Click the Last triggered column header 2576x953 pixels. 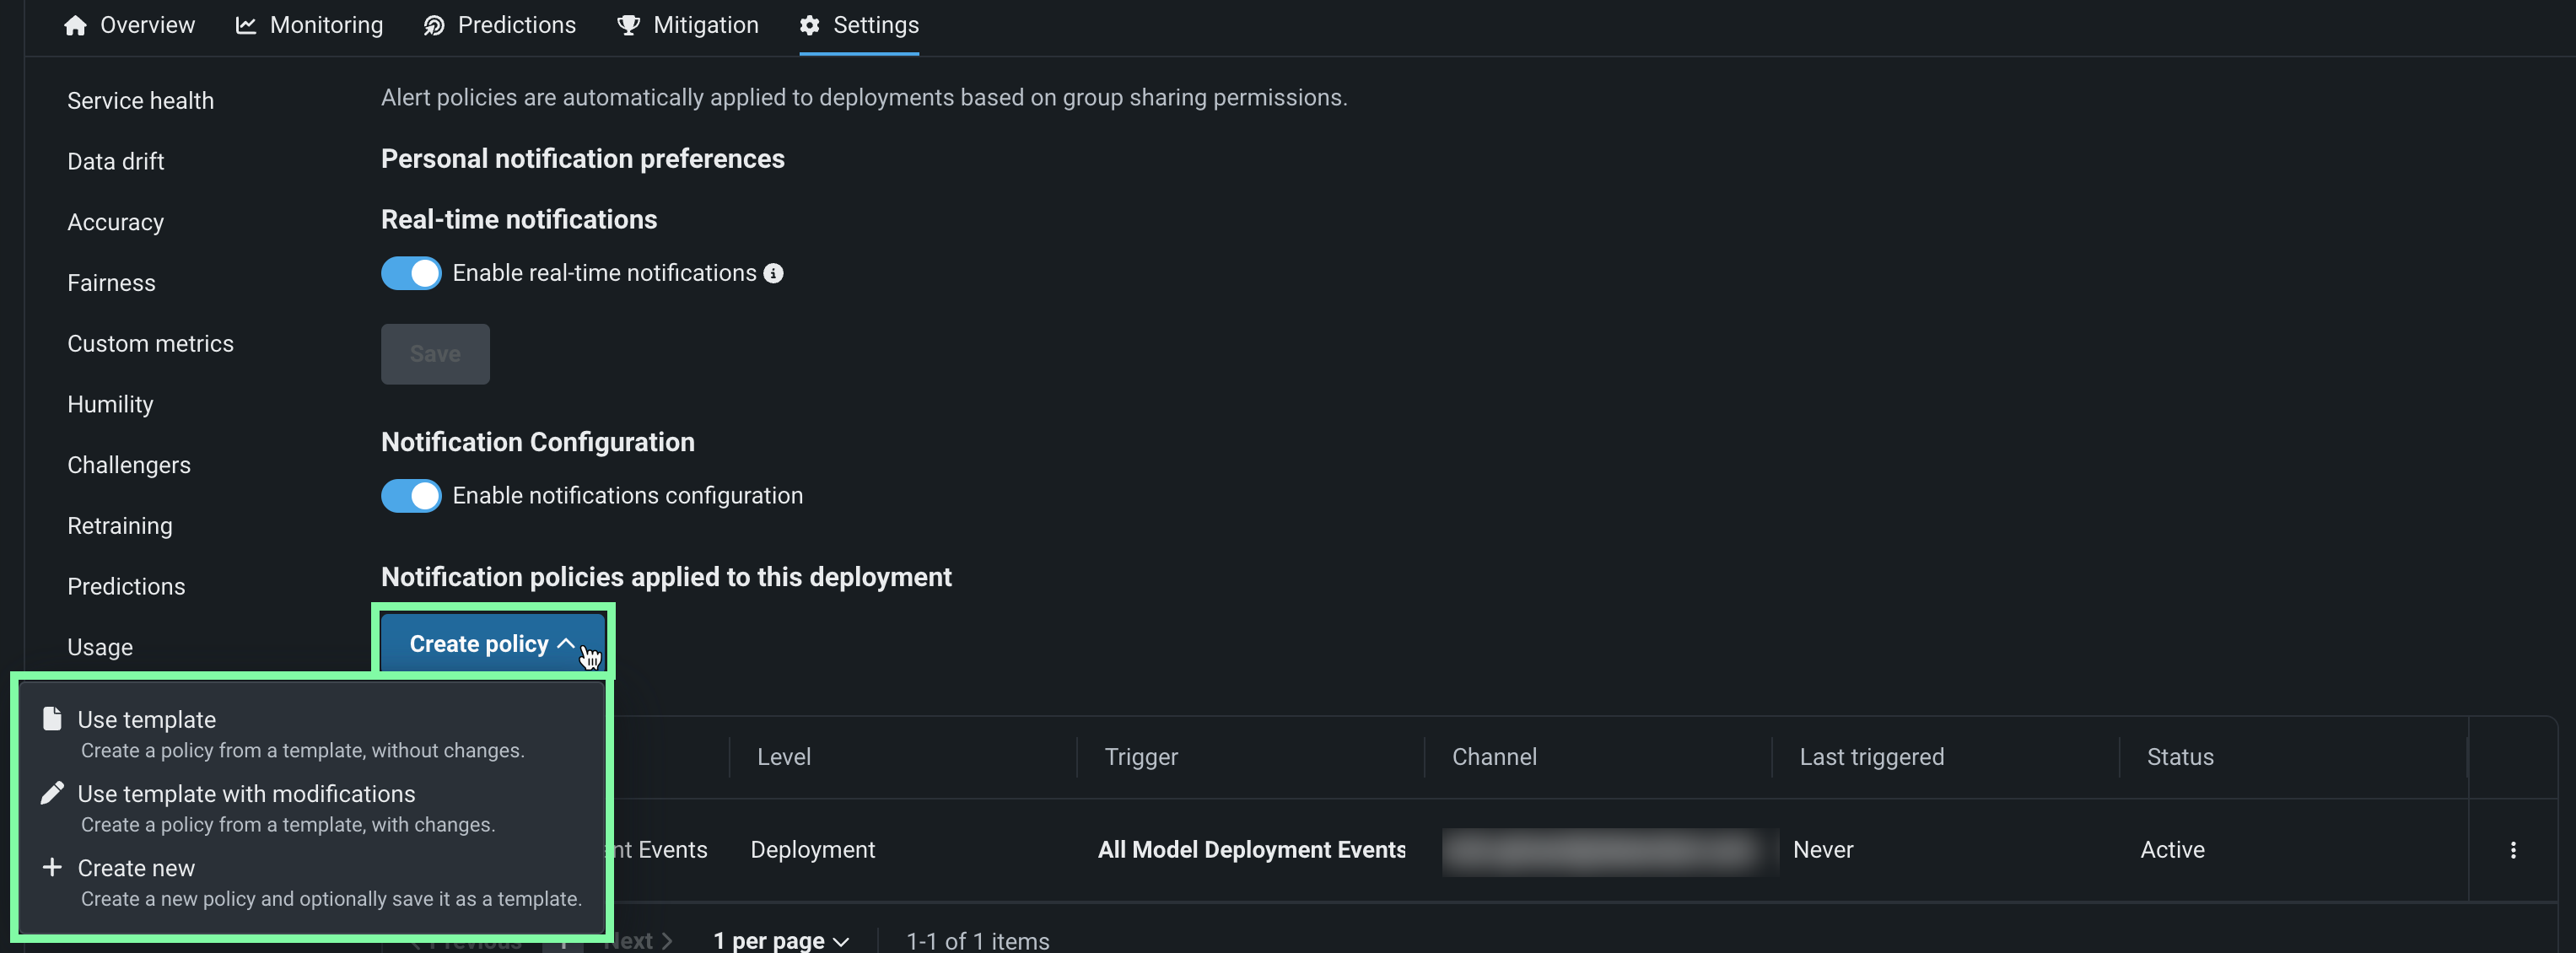1871,757
